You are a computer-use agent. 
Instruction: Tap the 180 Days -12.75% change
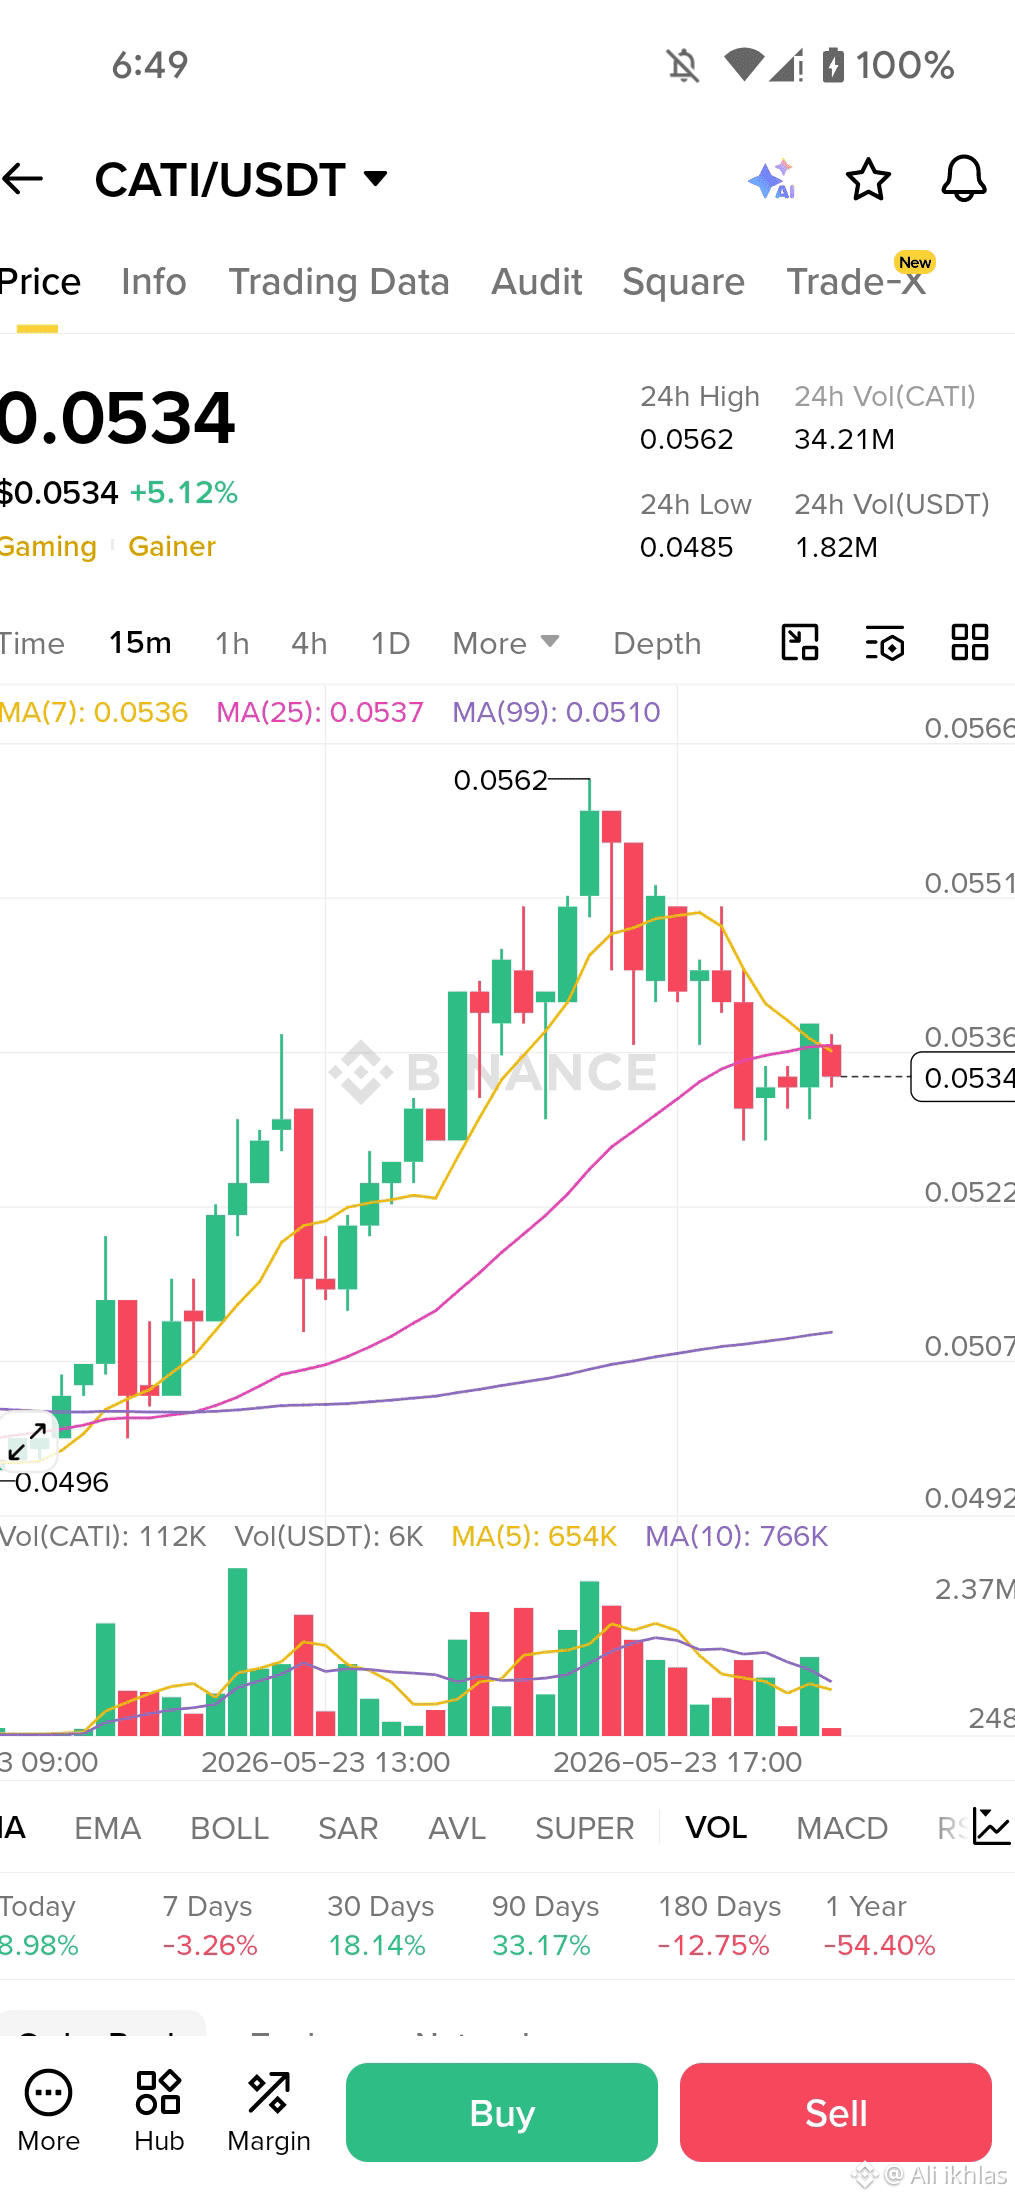pos(719,1925)
